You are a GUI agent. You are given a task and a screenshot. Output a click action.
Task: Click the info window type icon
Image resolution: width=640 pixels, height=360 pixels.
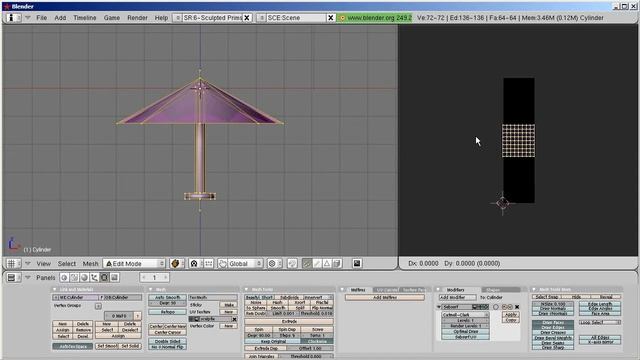click(13, 18)
